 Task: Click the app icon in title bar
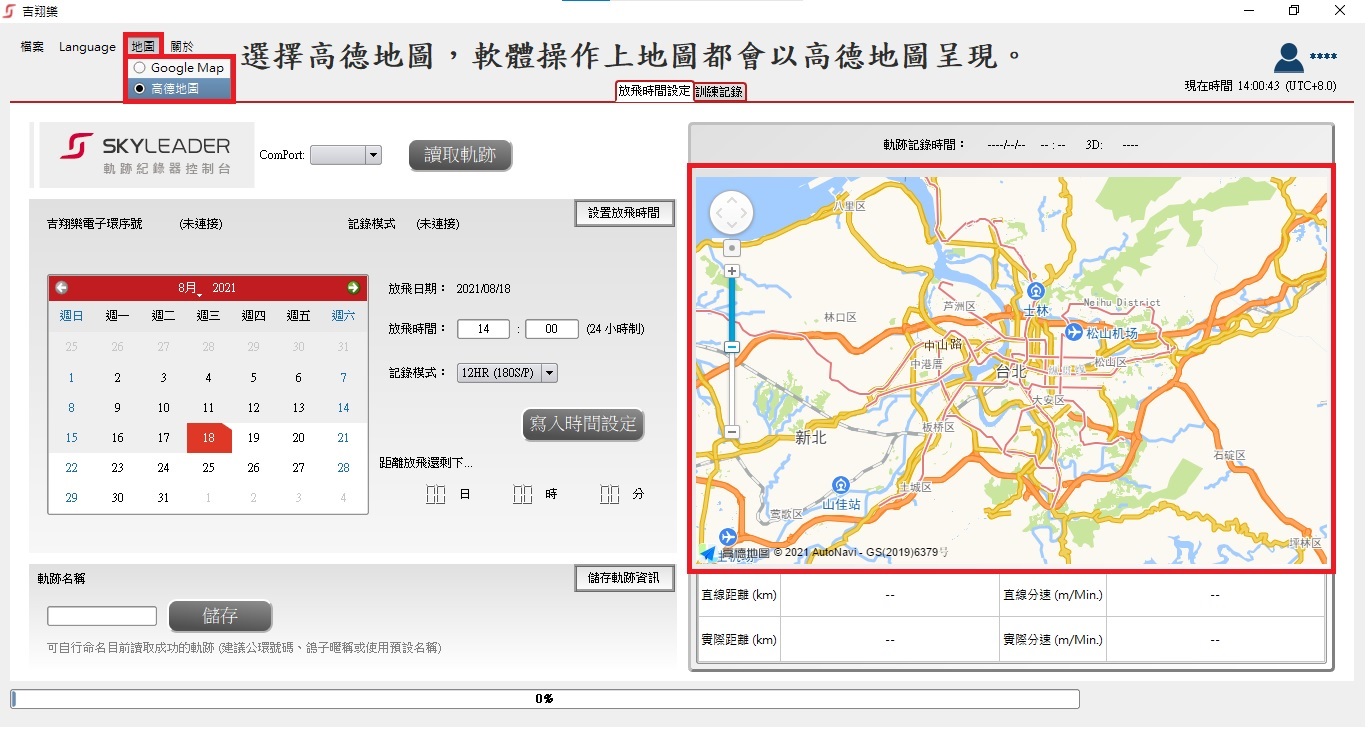10,11
